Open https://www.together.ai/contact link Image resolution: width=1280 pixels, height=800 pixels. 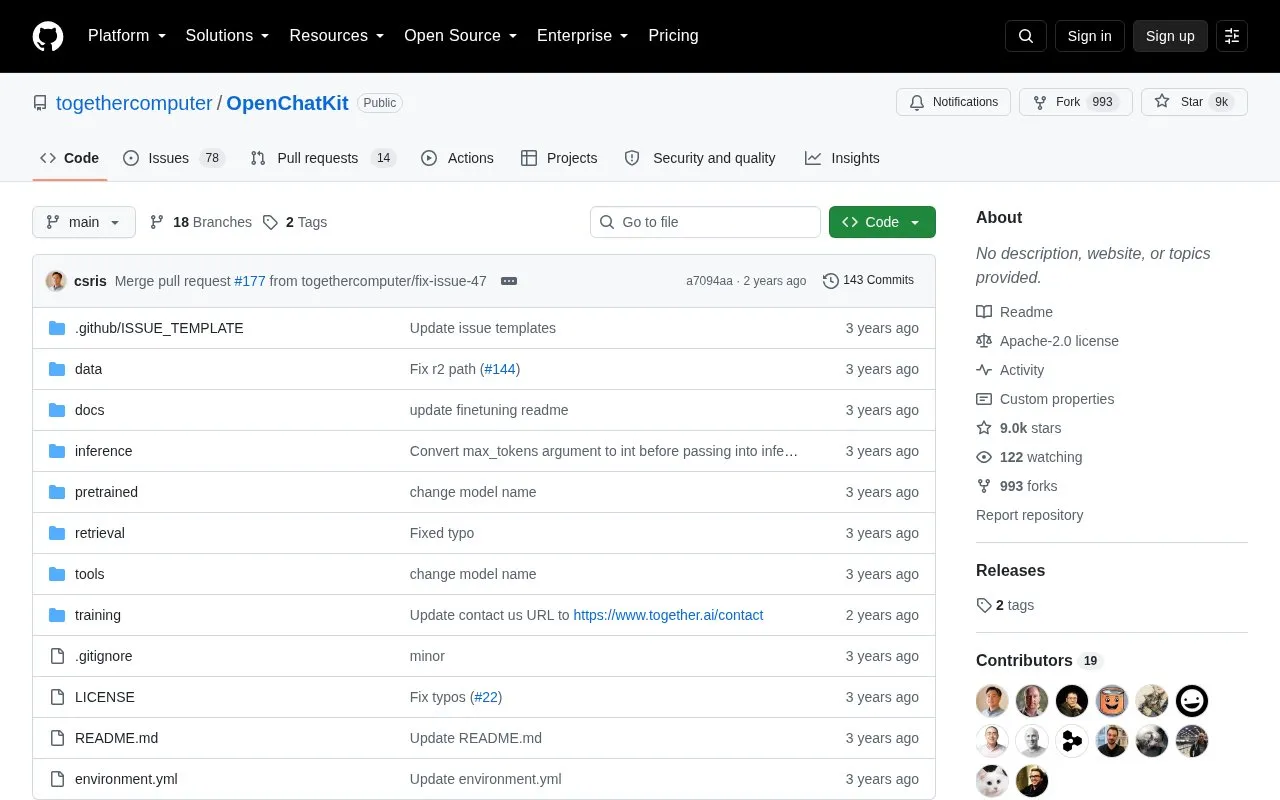668,615
